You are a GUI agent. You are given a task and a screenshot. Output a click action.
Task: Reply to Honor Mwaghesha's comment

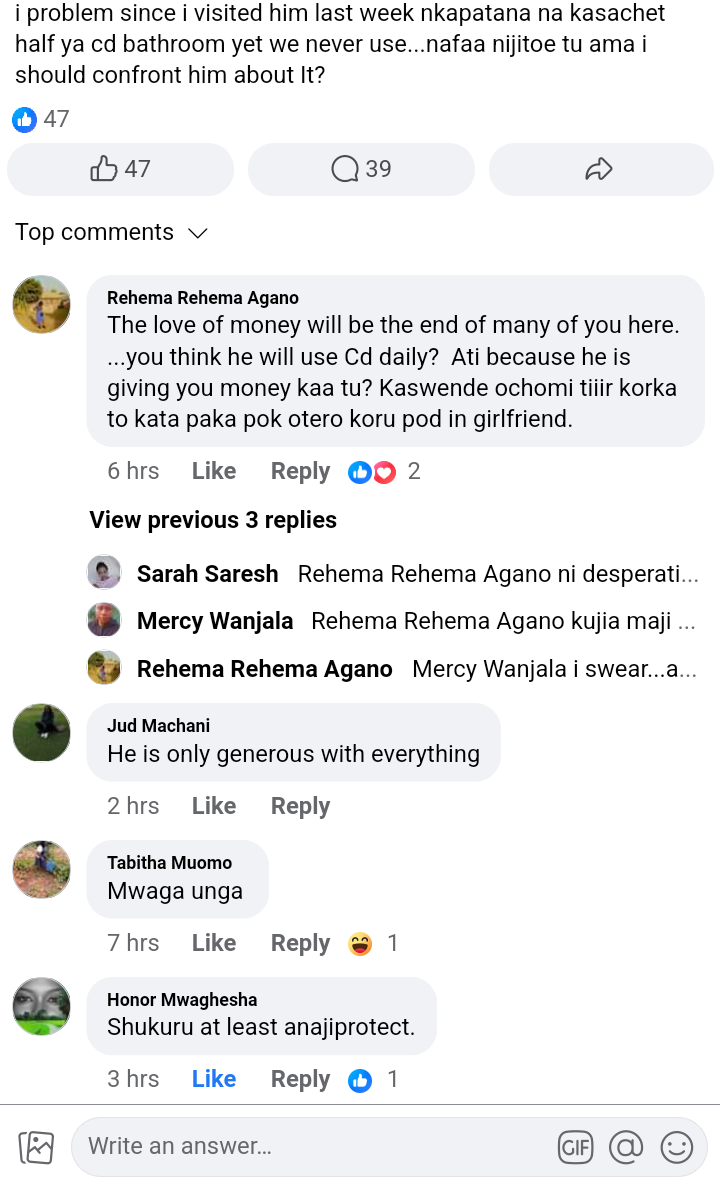(300, 1079)
